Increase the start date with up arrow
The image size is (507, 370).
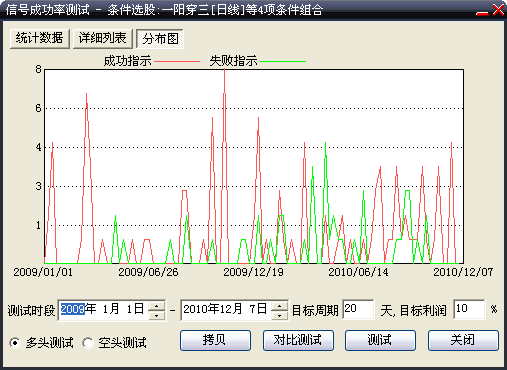tap(156, 306)
